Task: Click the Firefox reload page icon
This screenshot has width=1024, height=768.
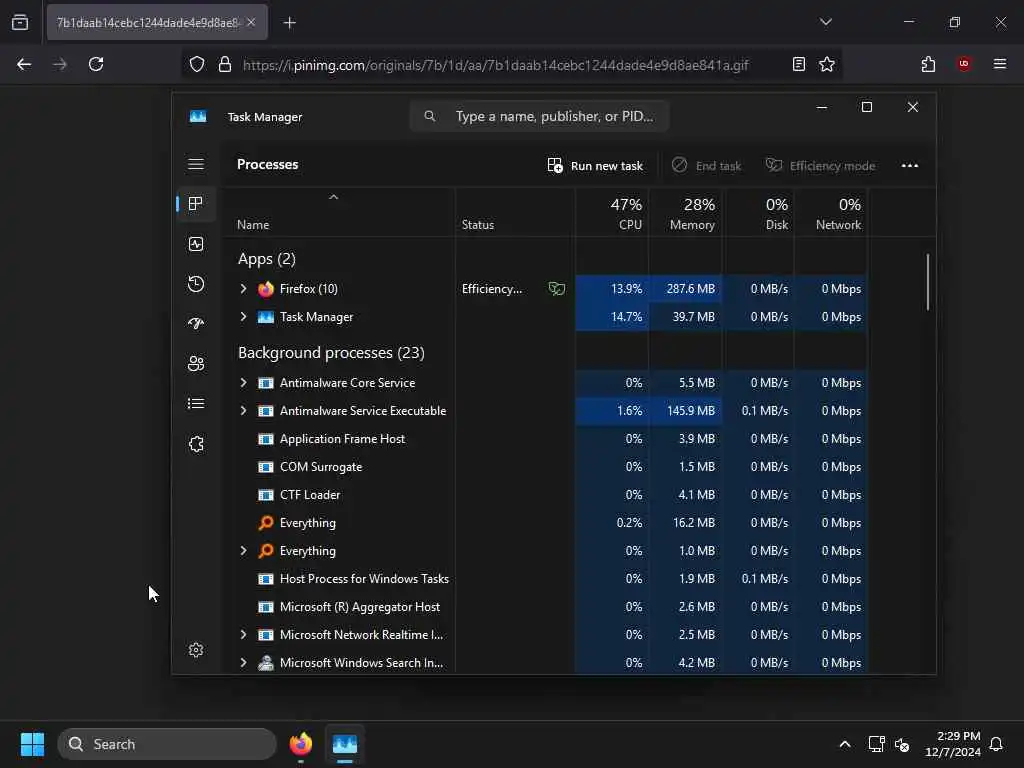Action: pyautogui.click(x=96, y=64)
